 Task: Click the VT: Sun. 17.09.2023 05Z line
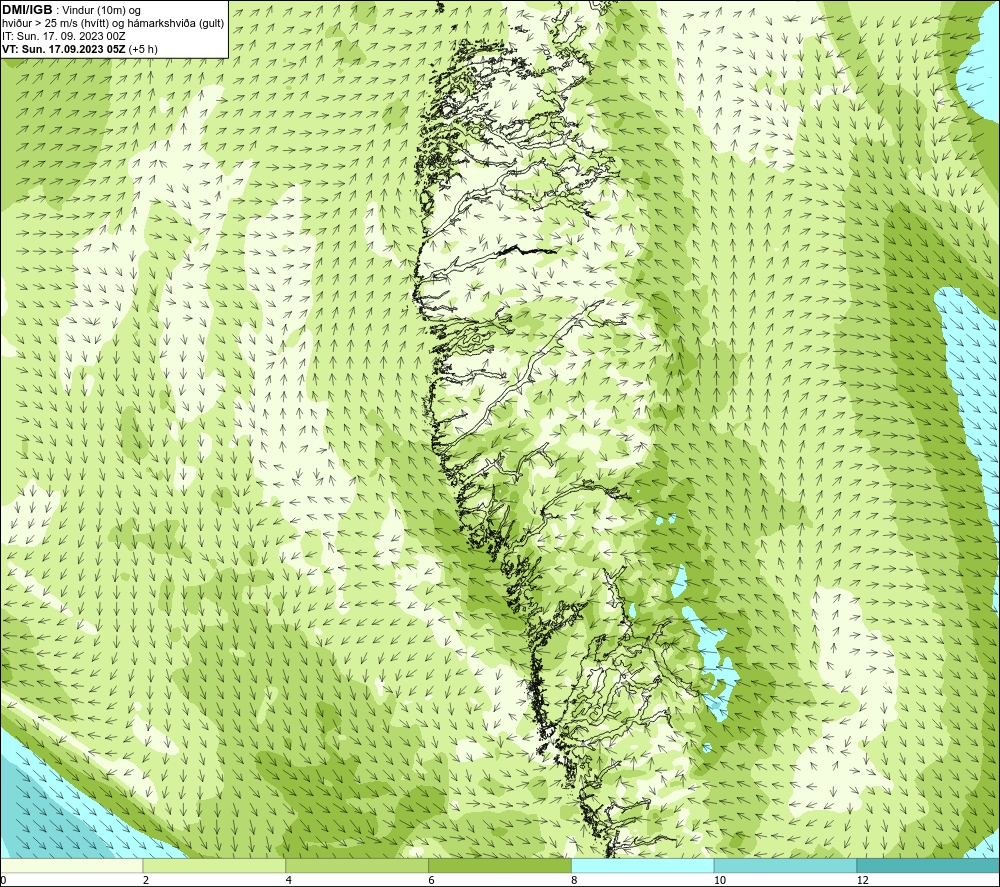point(80,49)
